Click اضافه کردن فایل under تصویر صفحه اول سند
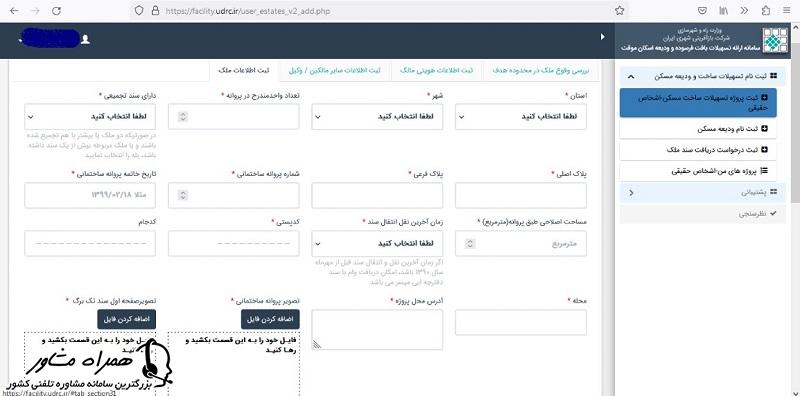 pyautogui.click(x=127, y=319)
